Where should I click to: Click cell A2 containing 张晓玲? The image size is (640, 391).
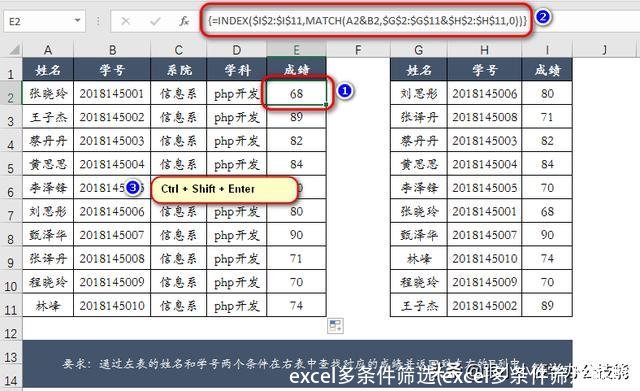48,93
